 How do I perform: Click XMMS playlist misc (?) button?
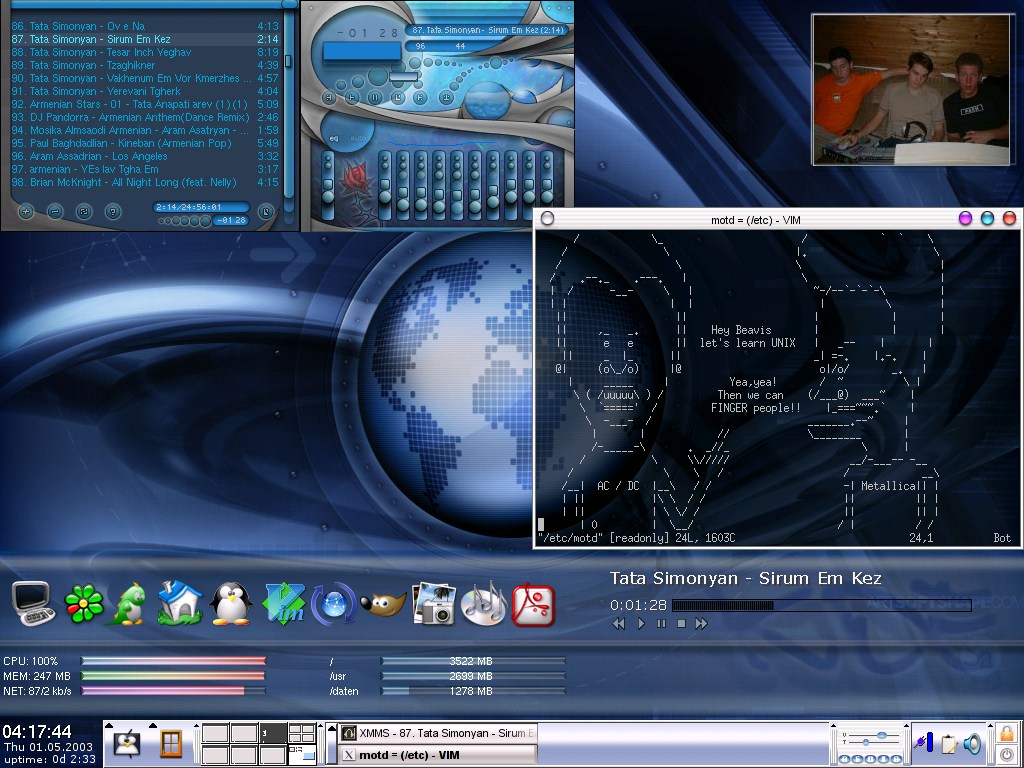click(114, 212)
